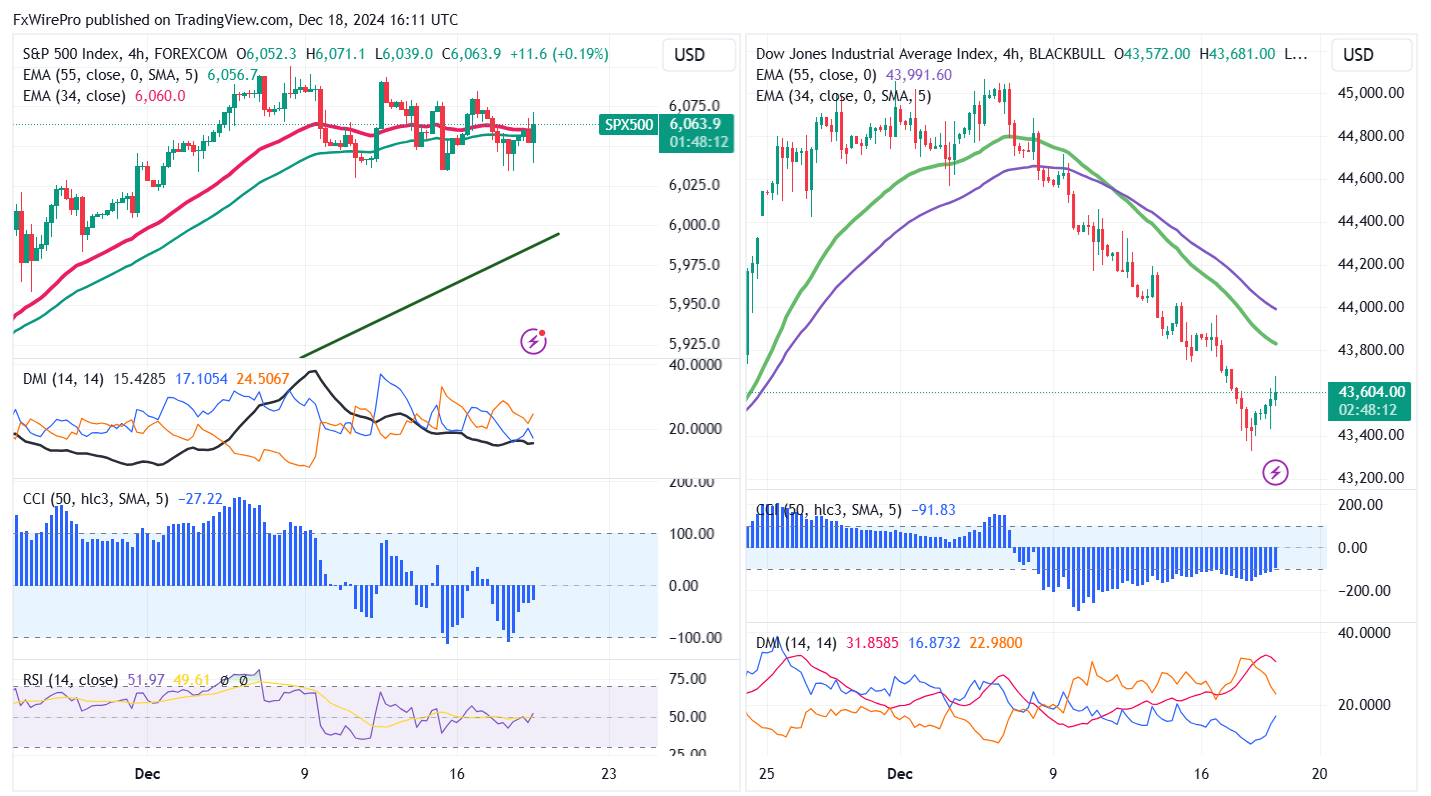Click the 6,063.9 current price label
This screenshot has width=1431, height=796.
(x=696, y=124)
